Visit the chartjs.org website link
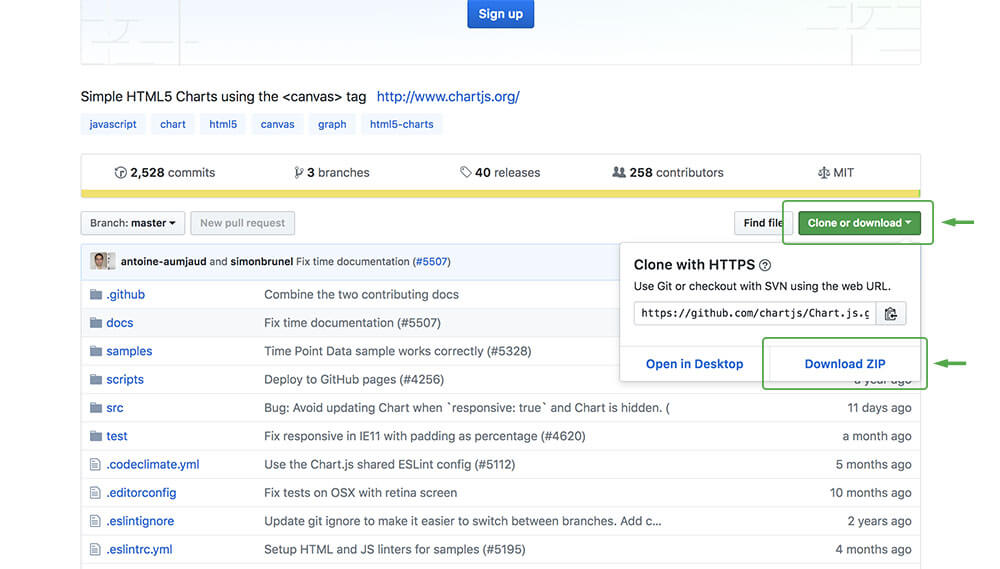The width and height of the screenshot is (1000, 569). (448, 97)
